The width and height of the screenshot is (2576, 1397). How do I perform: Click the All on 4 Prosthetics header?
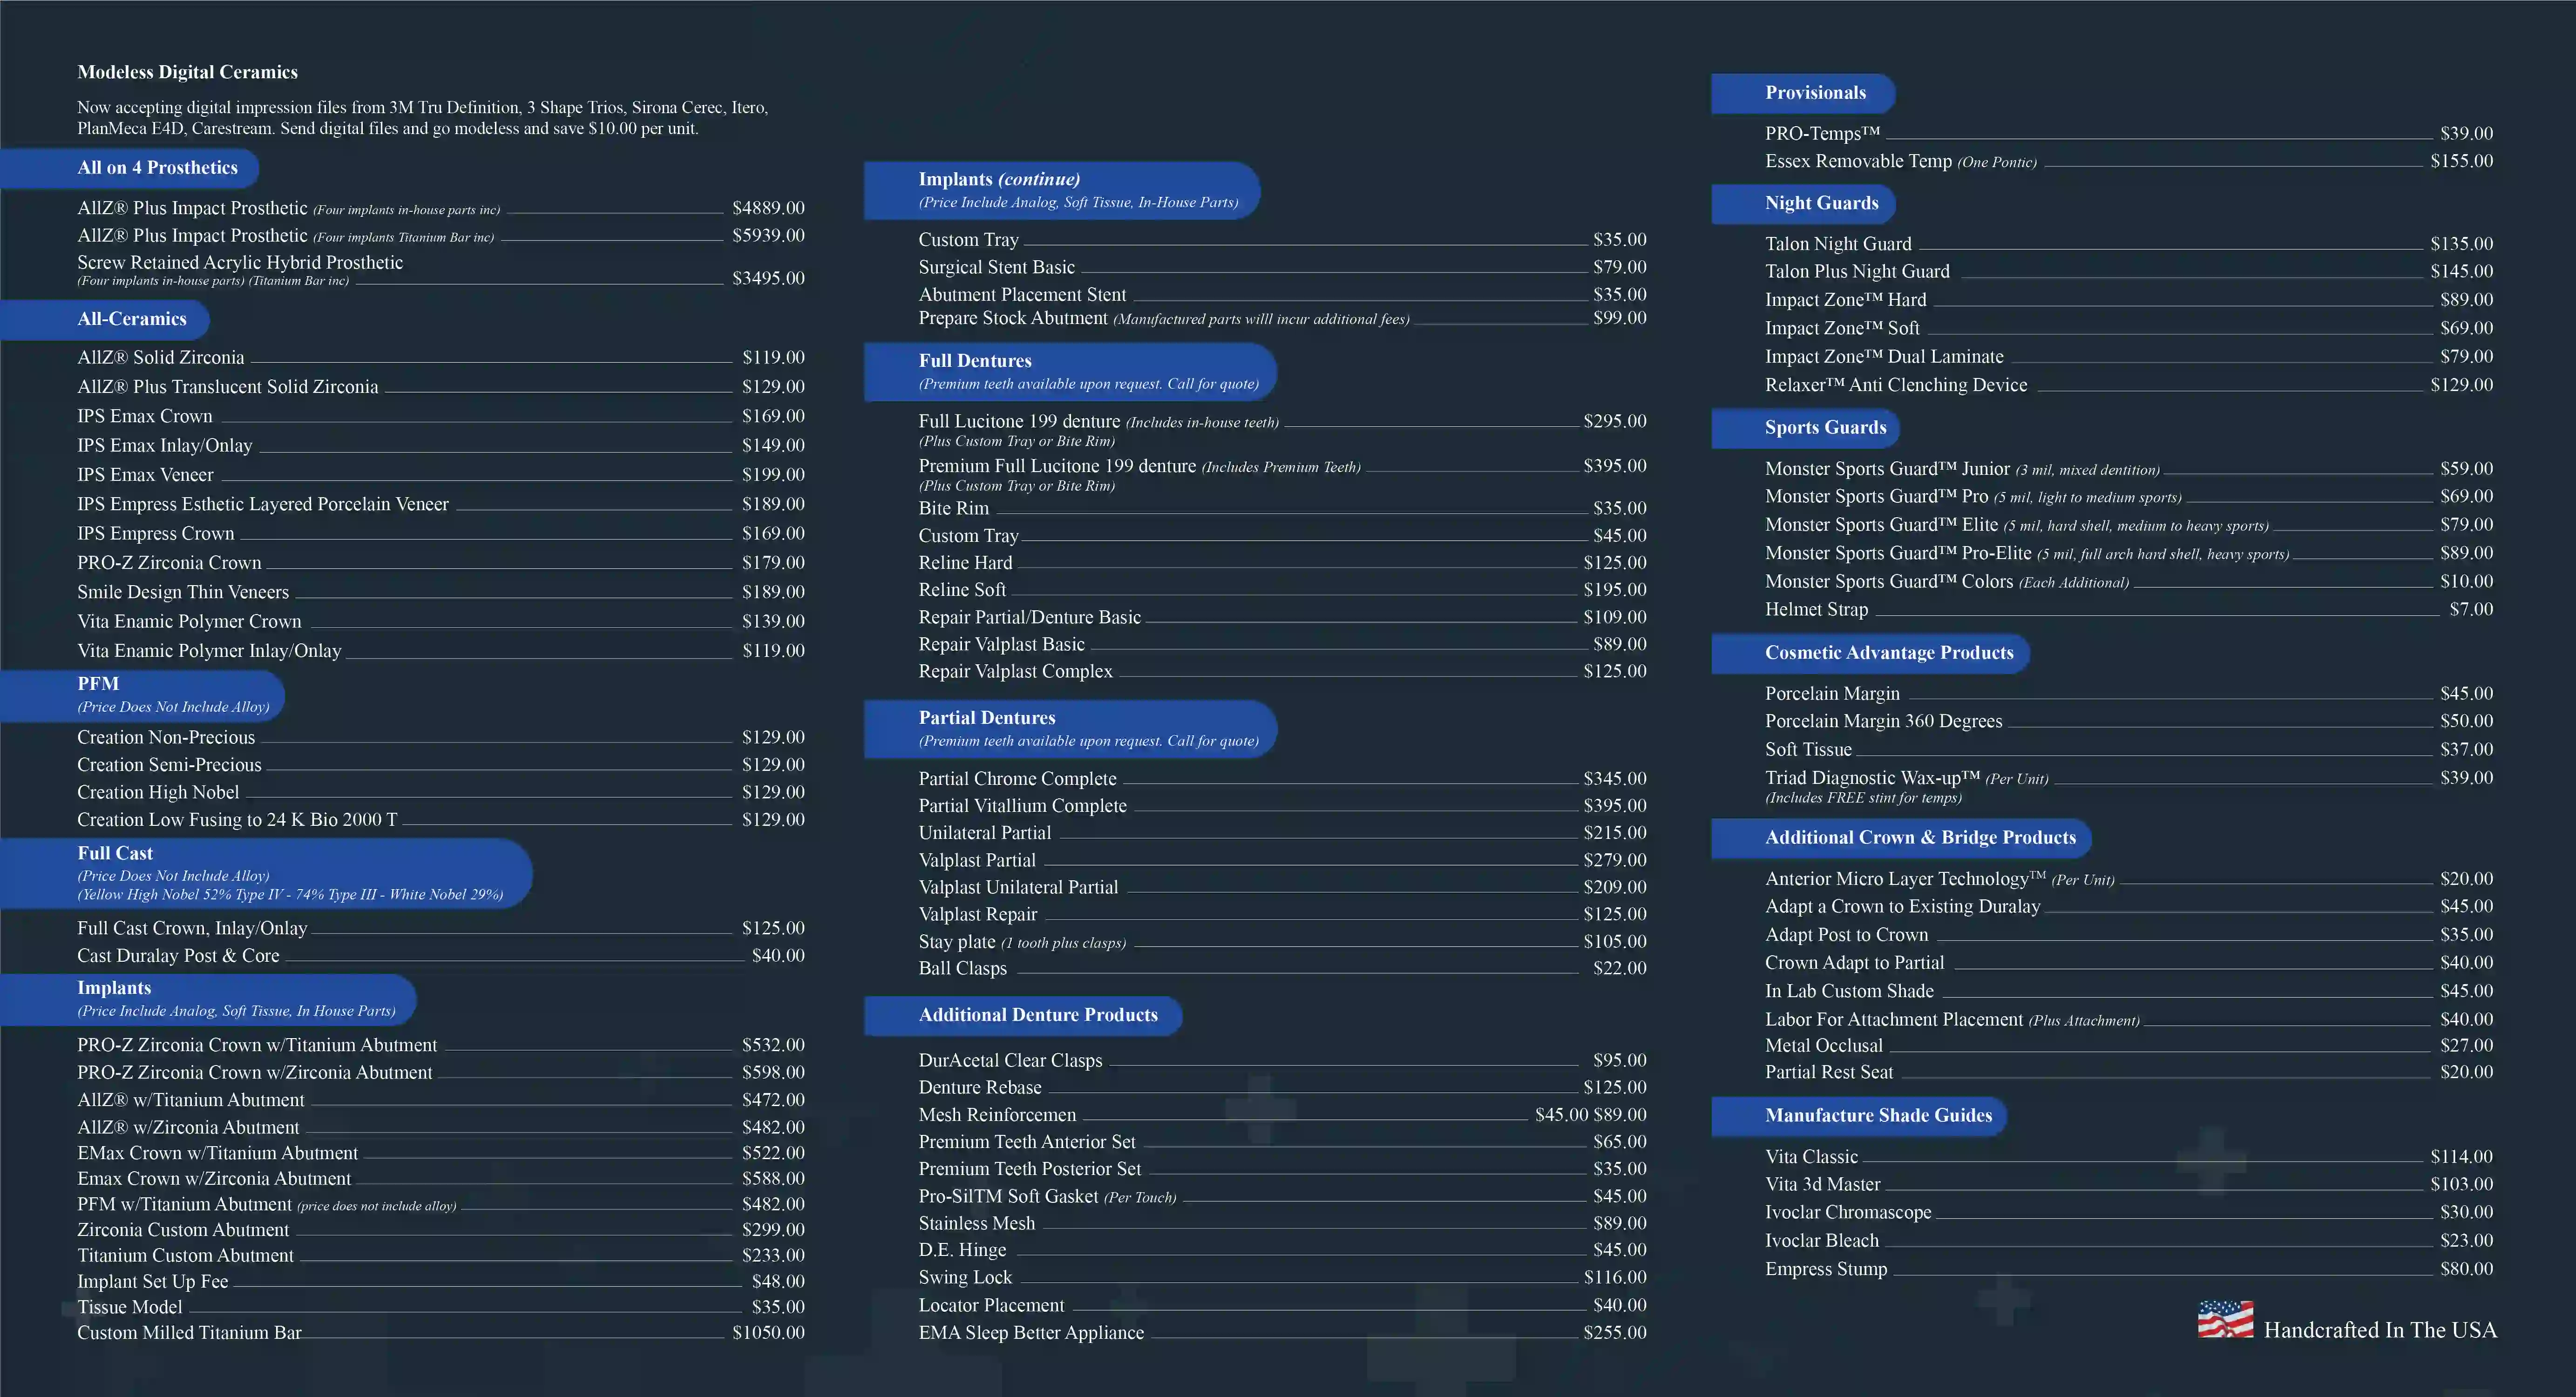point(157,168)
